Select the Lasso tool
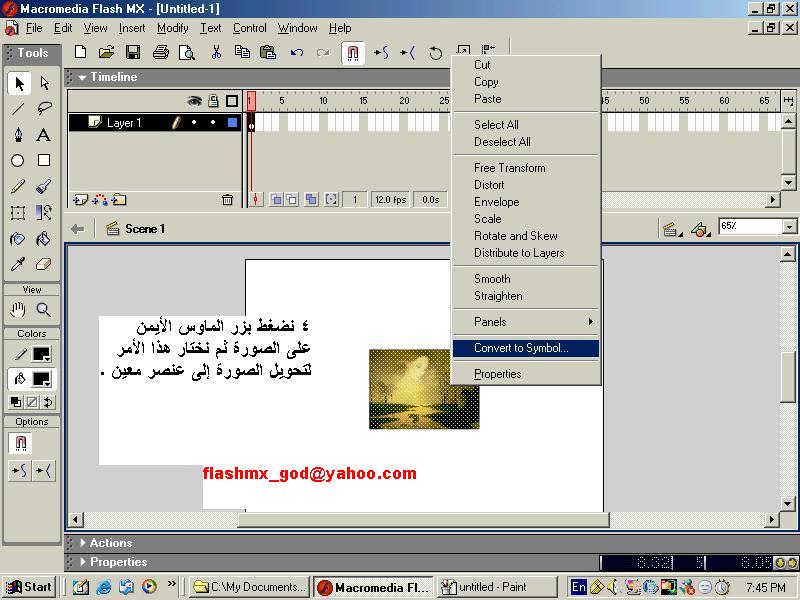This screenshot has height=600, width=800. click(x=44, y=109)
